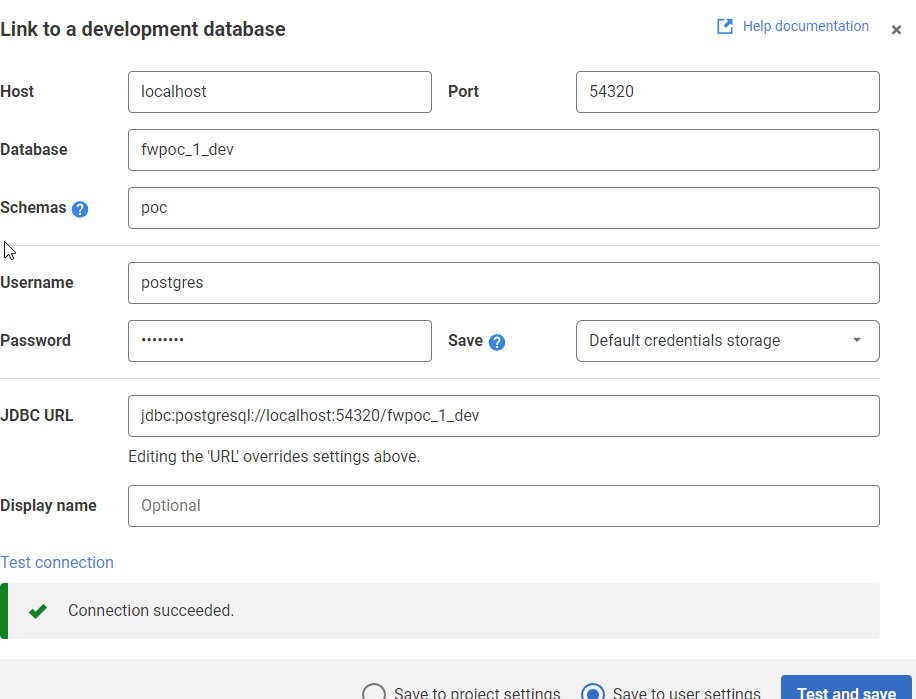This screenshot has width=916, height=699.
Task: Click the dropdown arrow on the credentials storage selector
Action: [857, 341]
